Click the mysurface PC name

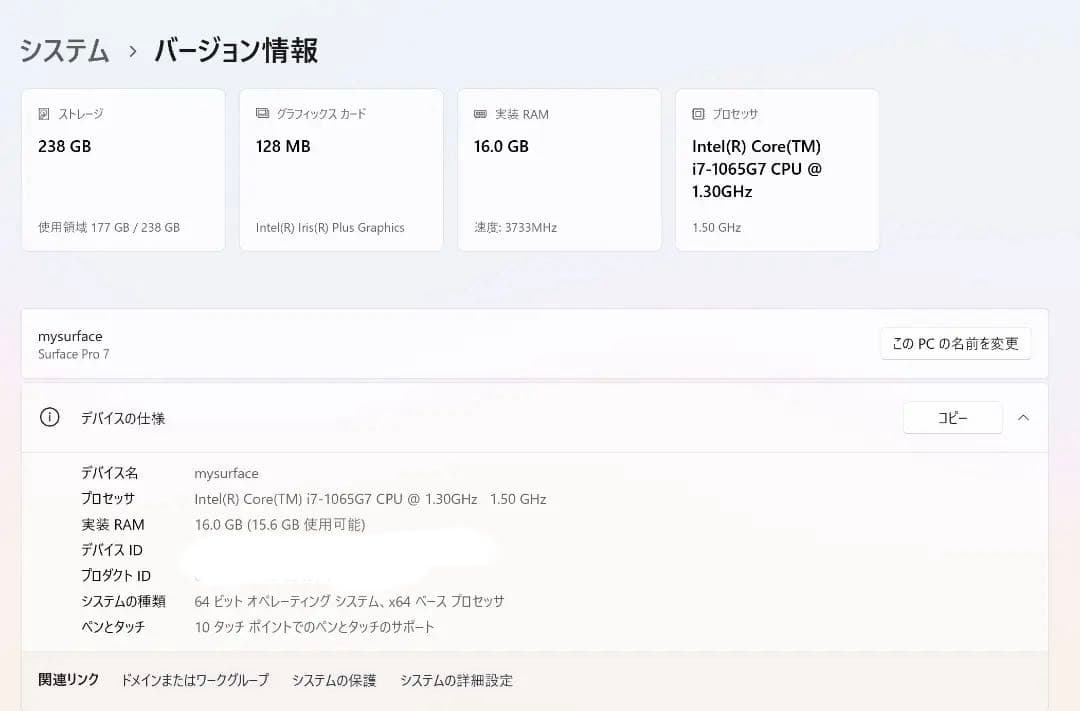70,336
